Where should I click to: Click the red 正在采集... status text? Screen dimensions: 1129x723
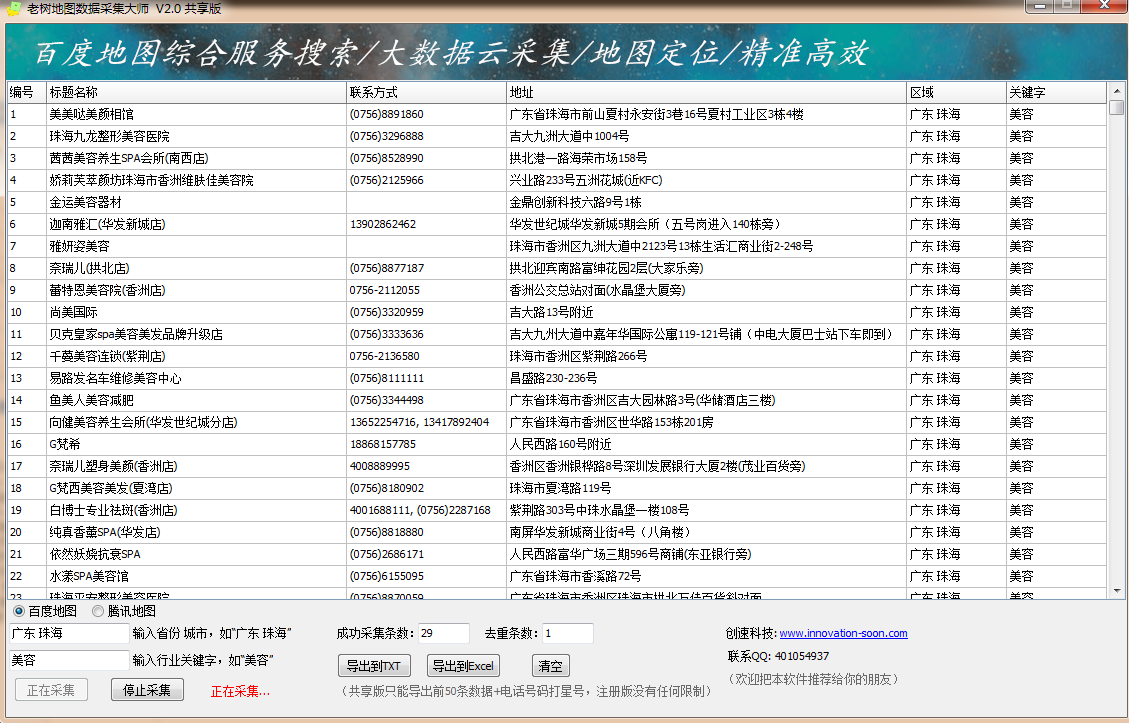click(x=240, y=692)
